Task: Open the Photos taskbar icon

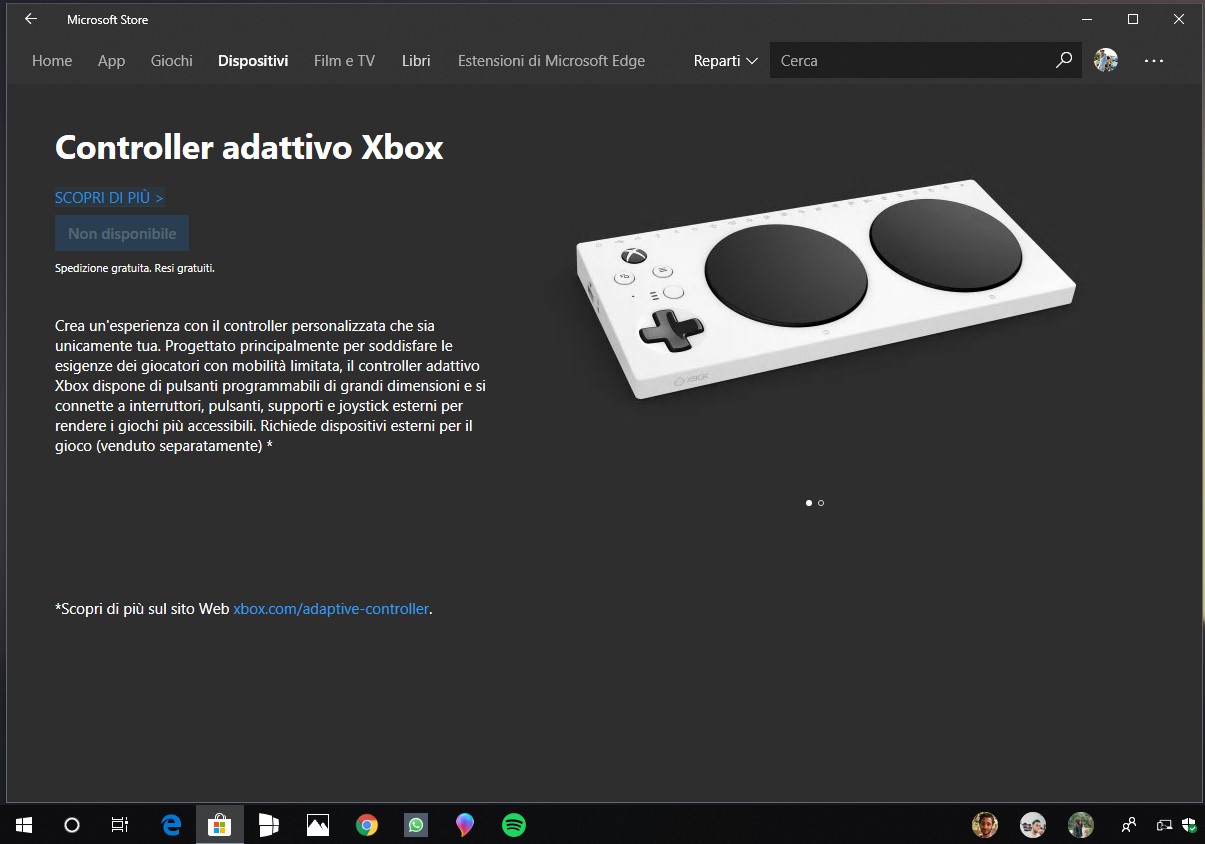Action: (x=318, y=825)
